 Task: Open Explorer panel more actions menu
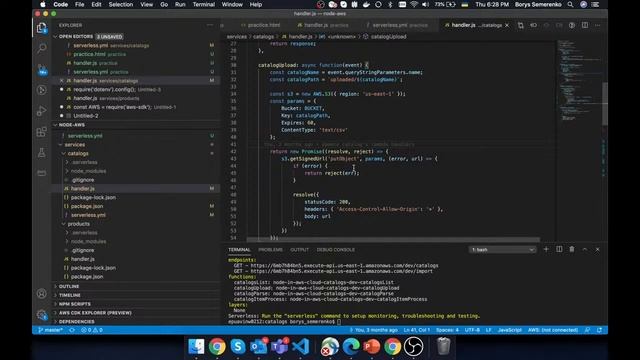210,25
